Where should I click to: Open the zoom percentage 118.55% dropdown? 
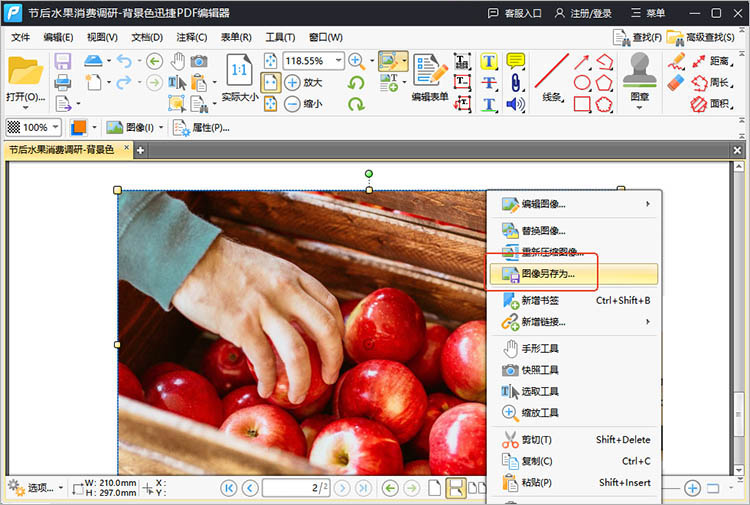coord(338,61)
